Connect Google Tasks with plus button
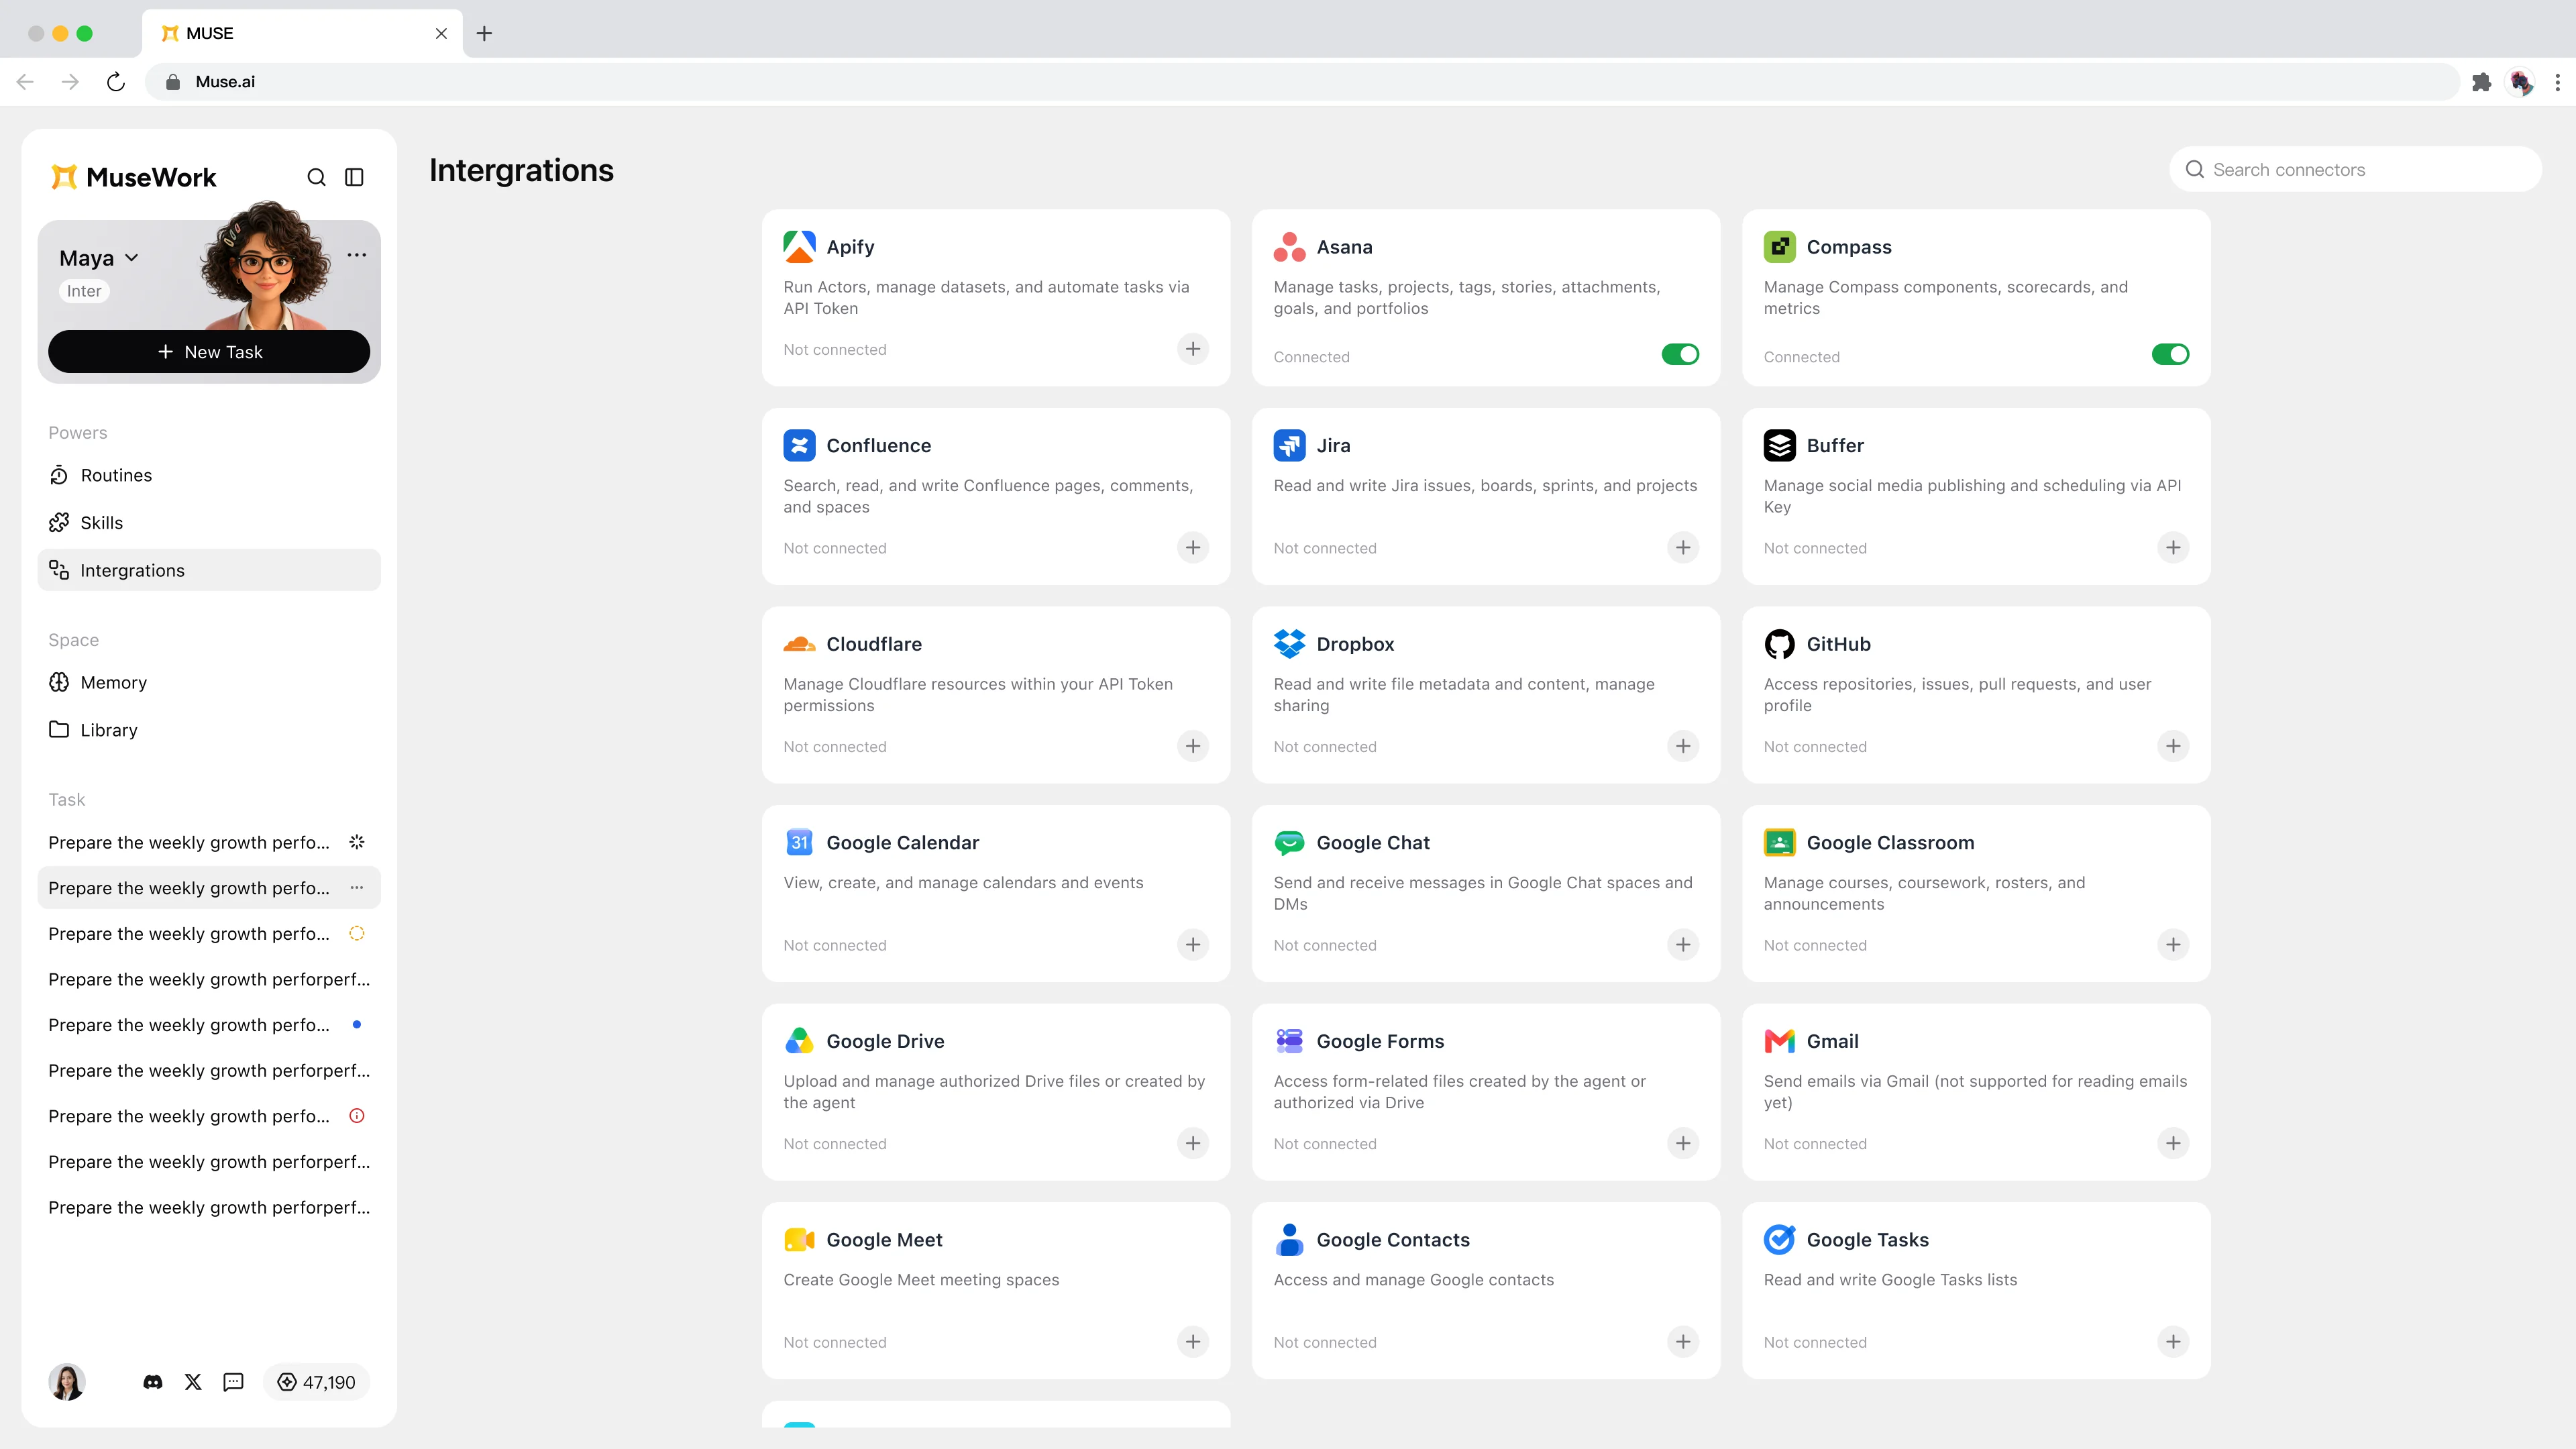This screenshot has height=1449, width=2576. click(2173, 1342)
